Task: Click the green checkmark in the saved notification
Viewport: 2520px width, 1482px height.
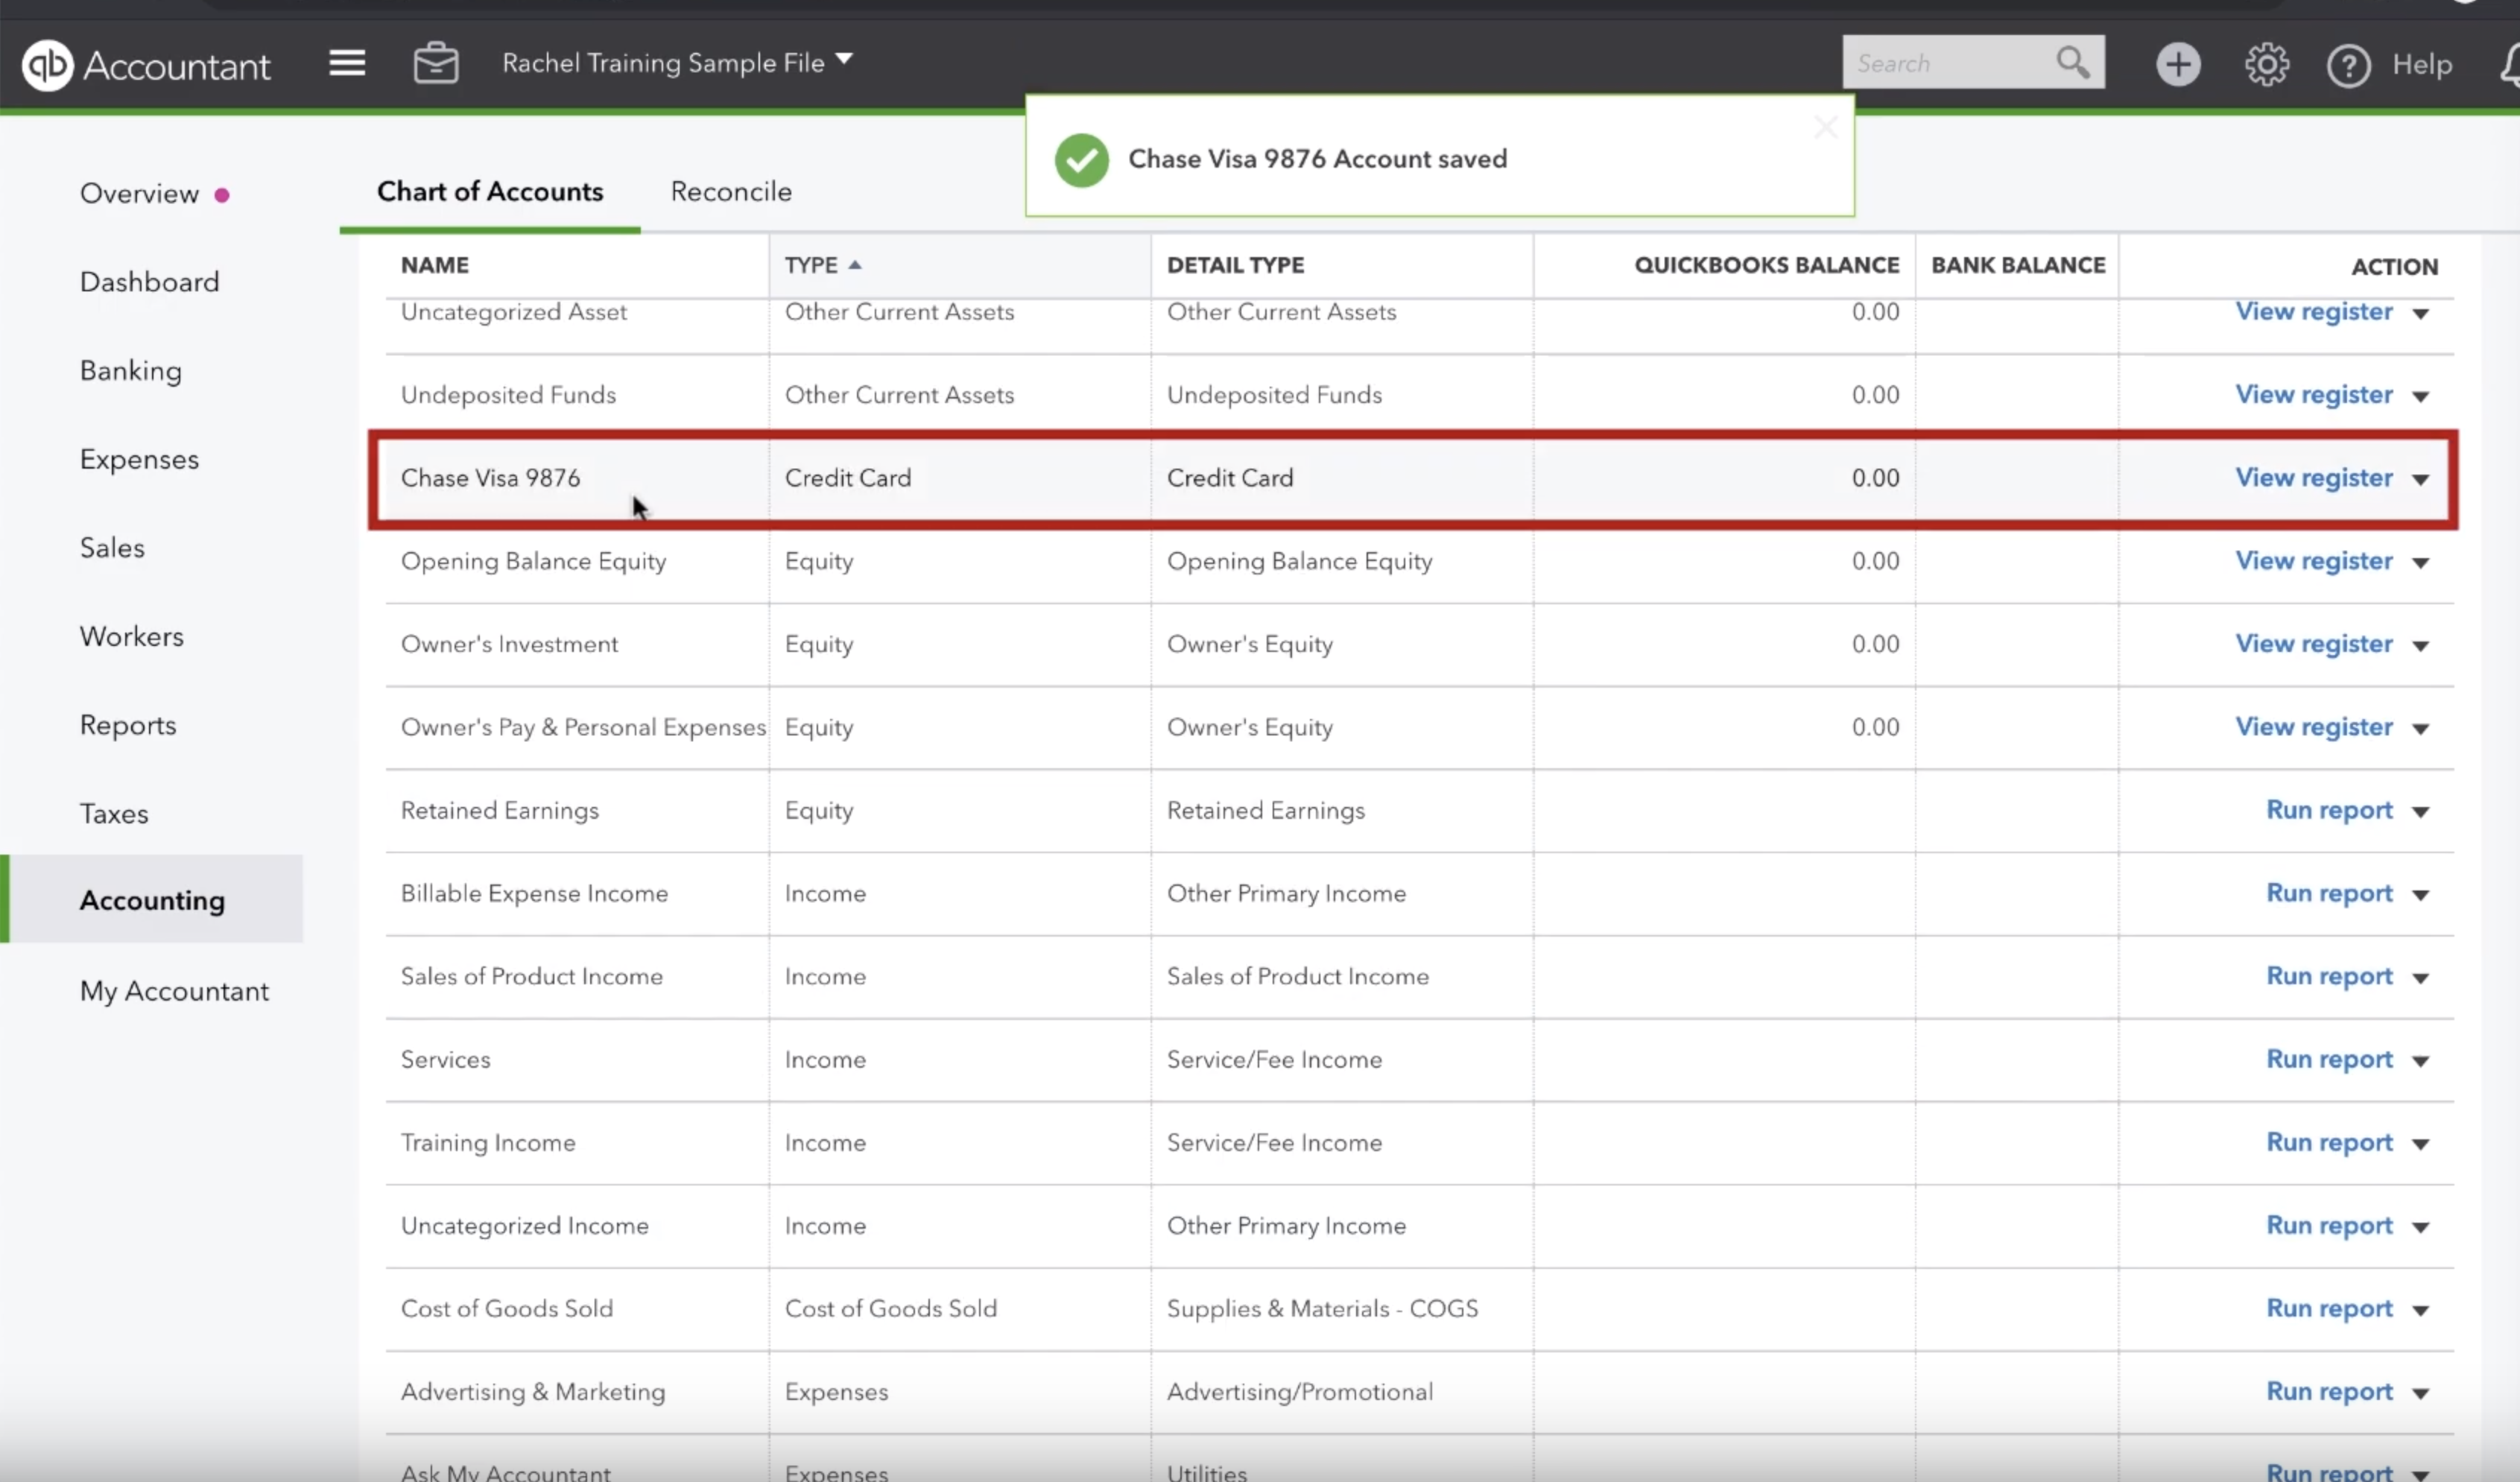Action: pyautogui.click(x=1081, y=160)
